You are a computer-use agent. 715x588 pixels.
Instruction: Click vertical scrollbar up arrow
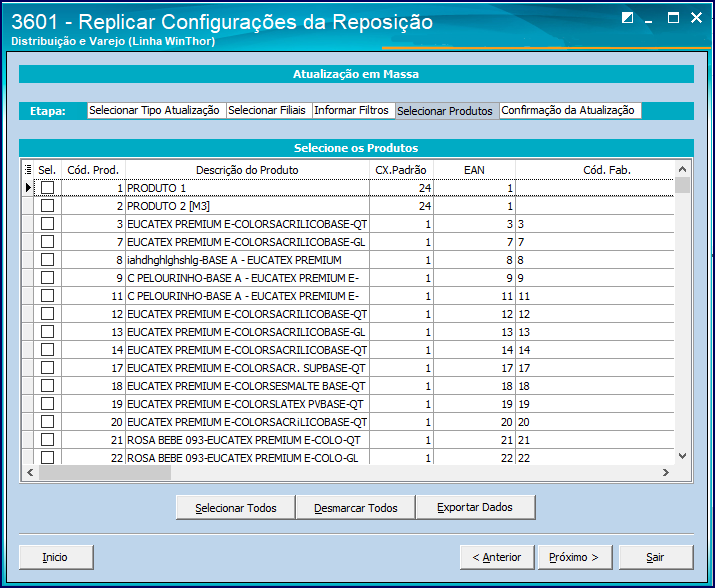[682, 169]
